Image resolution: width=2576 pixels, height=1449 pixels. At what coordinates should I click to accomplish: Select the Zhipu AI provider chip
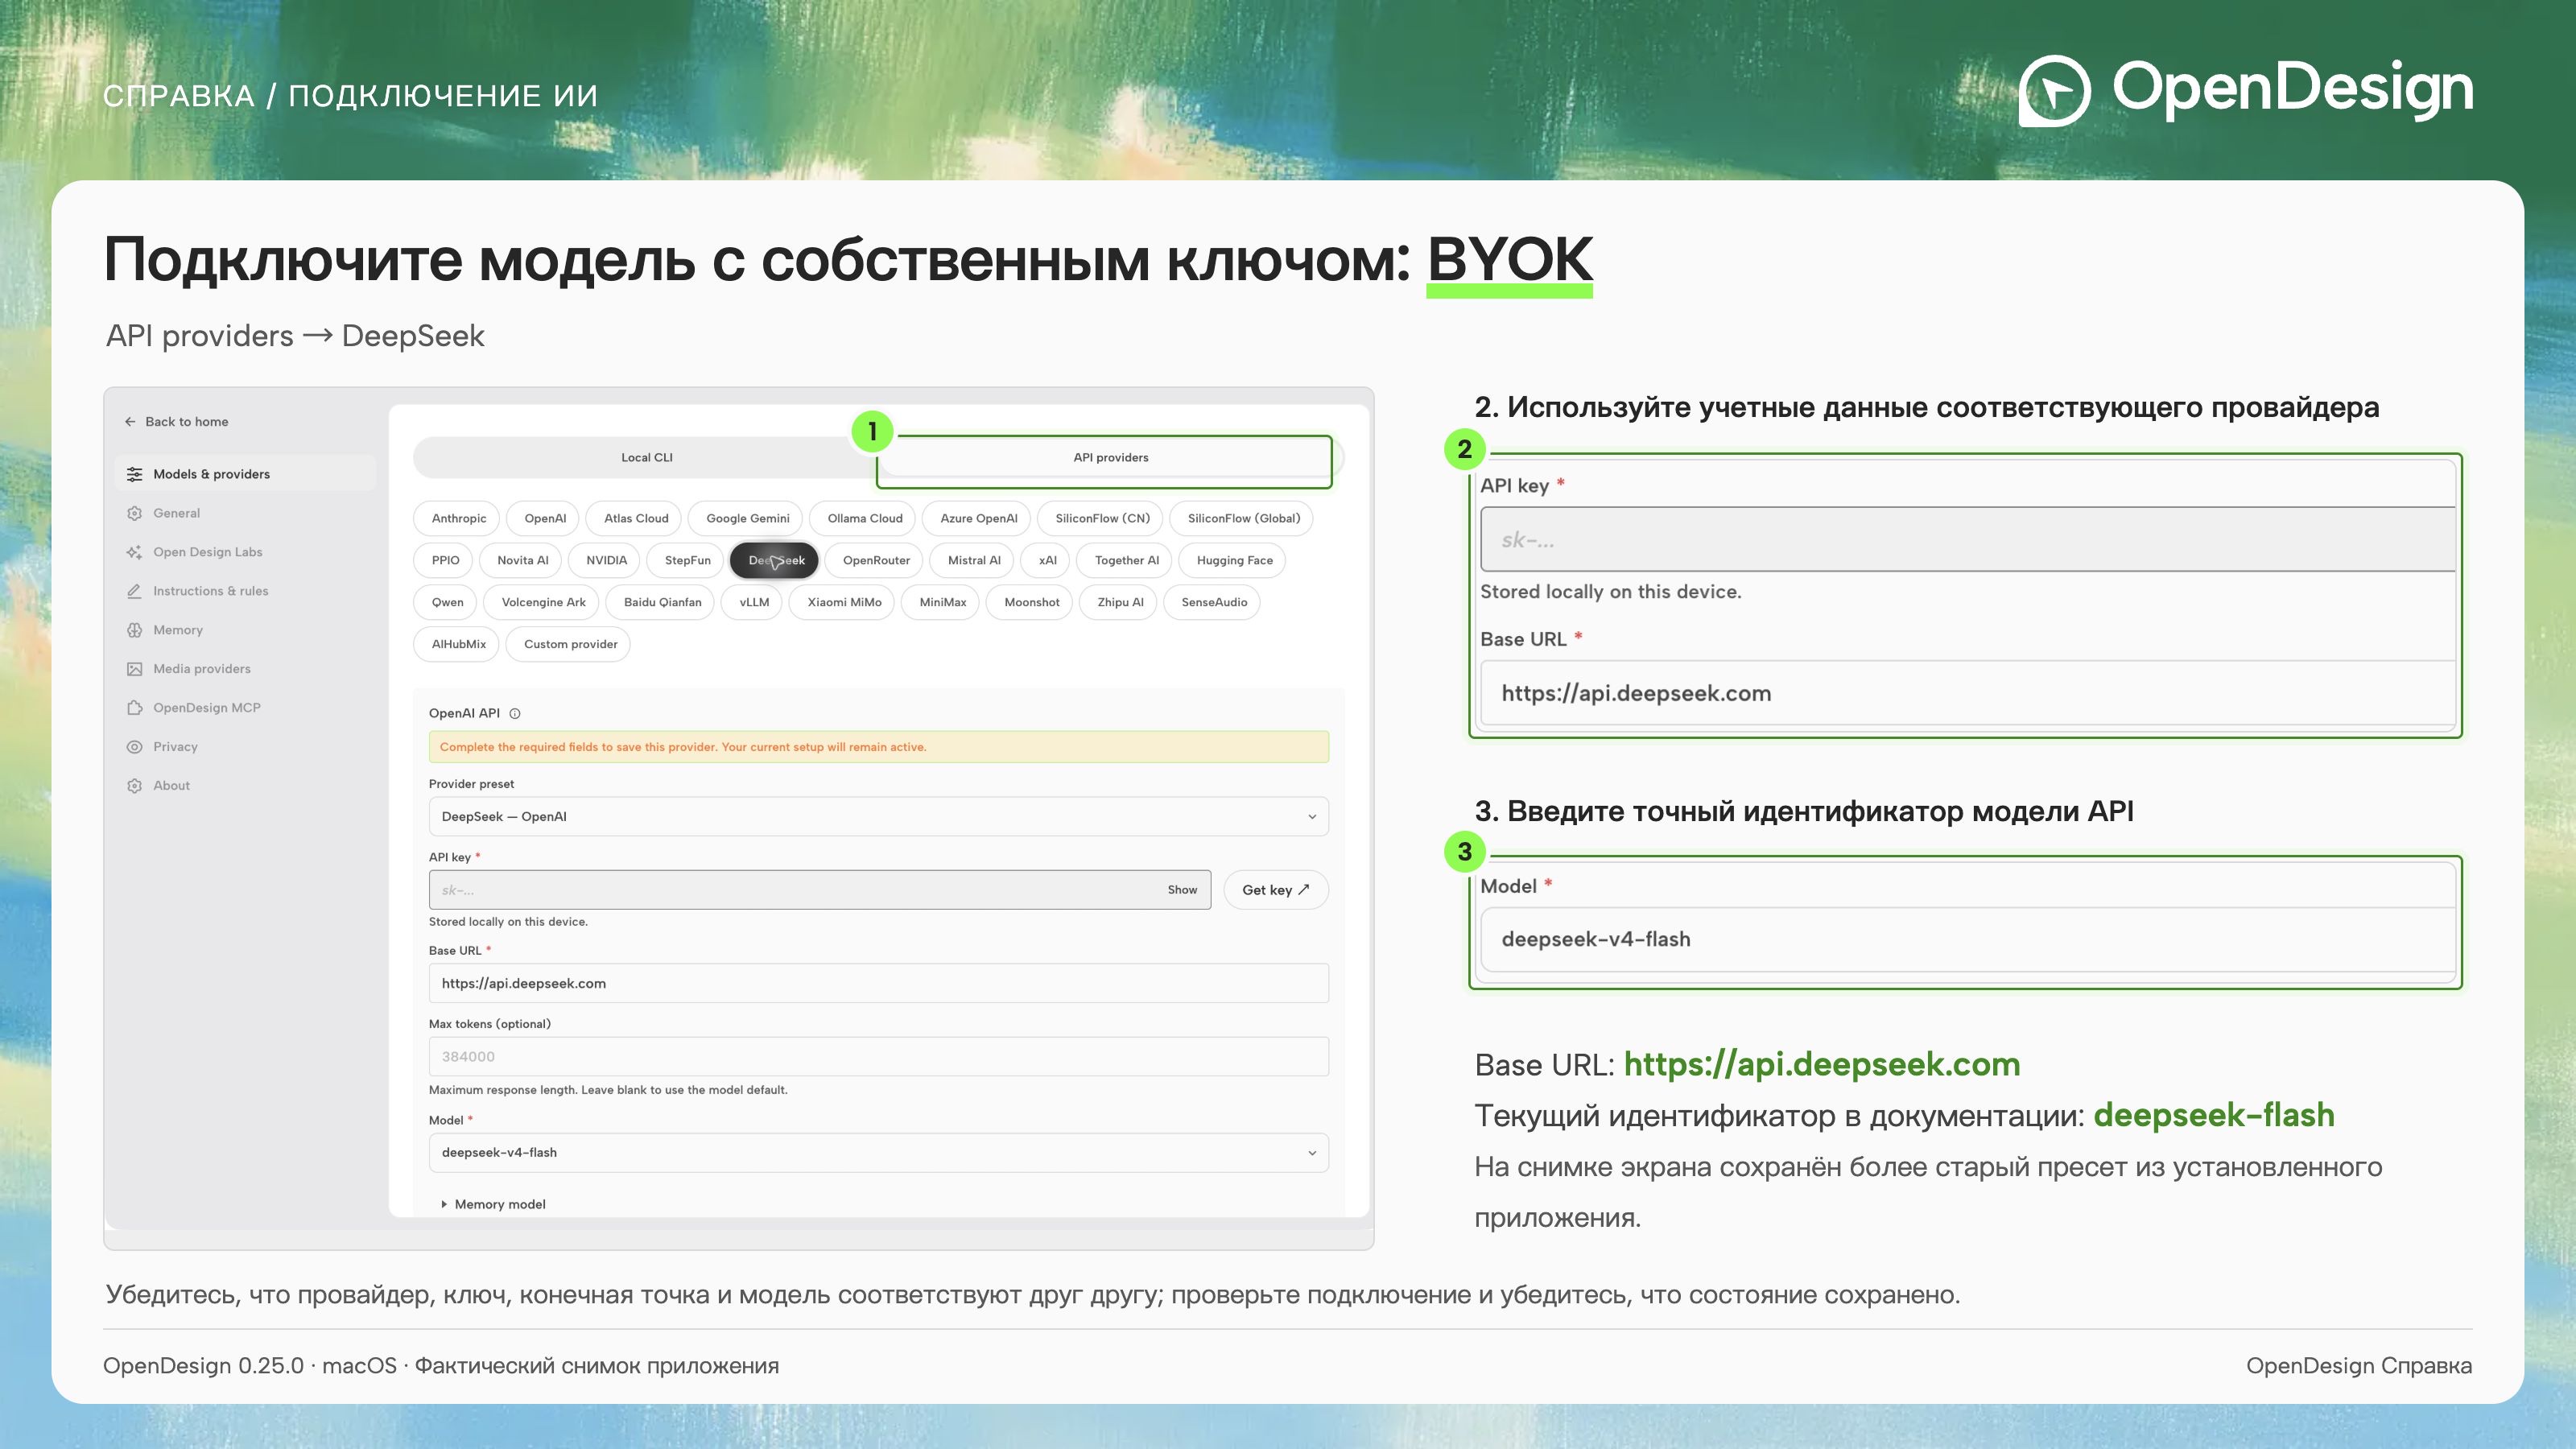1120,602
